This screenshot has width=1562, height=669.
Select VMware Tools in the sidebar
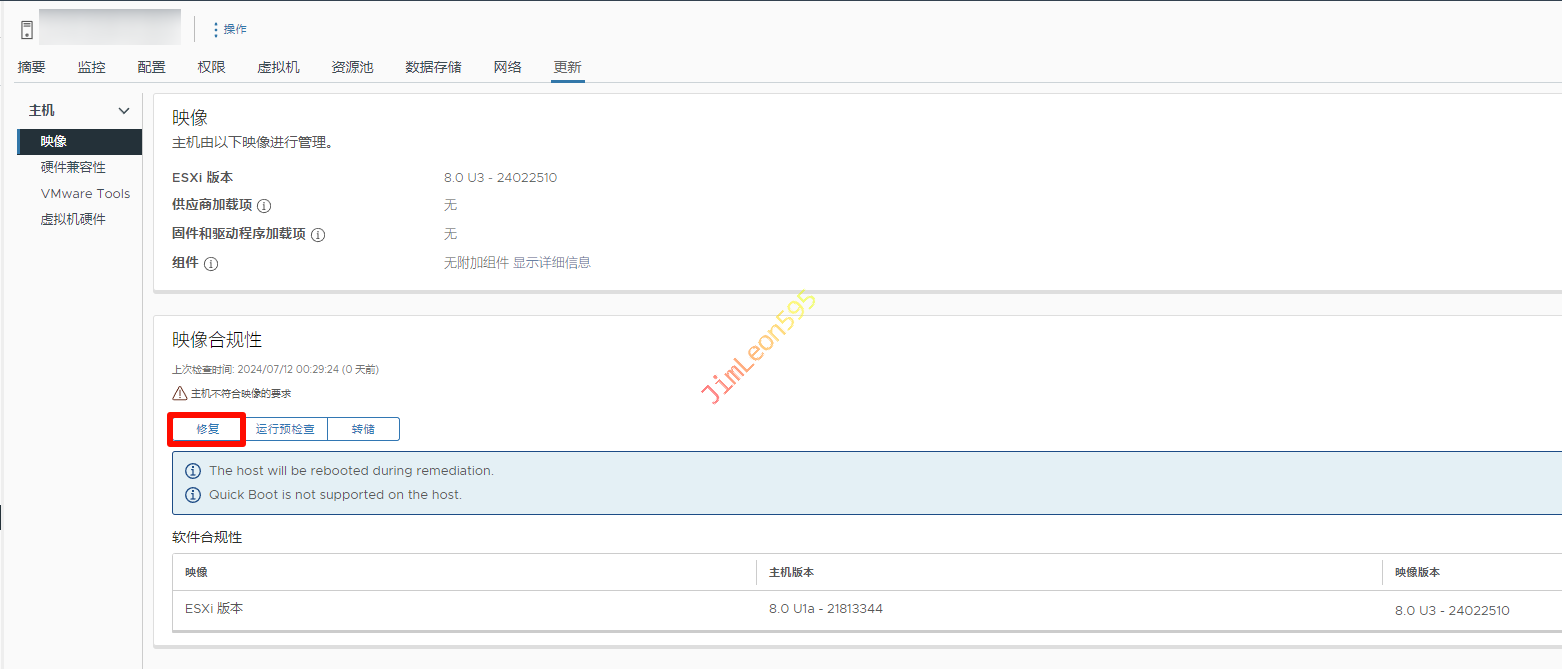[x=85, y=194]
